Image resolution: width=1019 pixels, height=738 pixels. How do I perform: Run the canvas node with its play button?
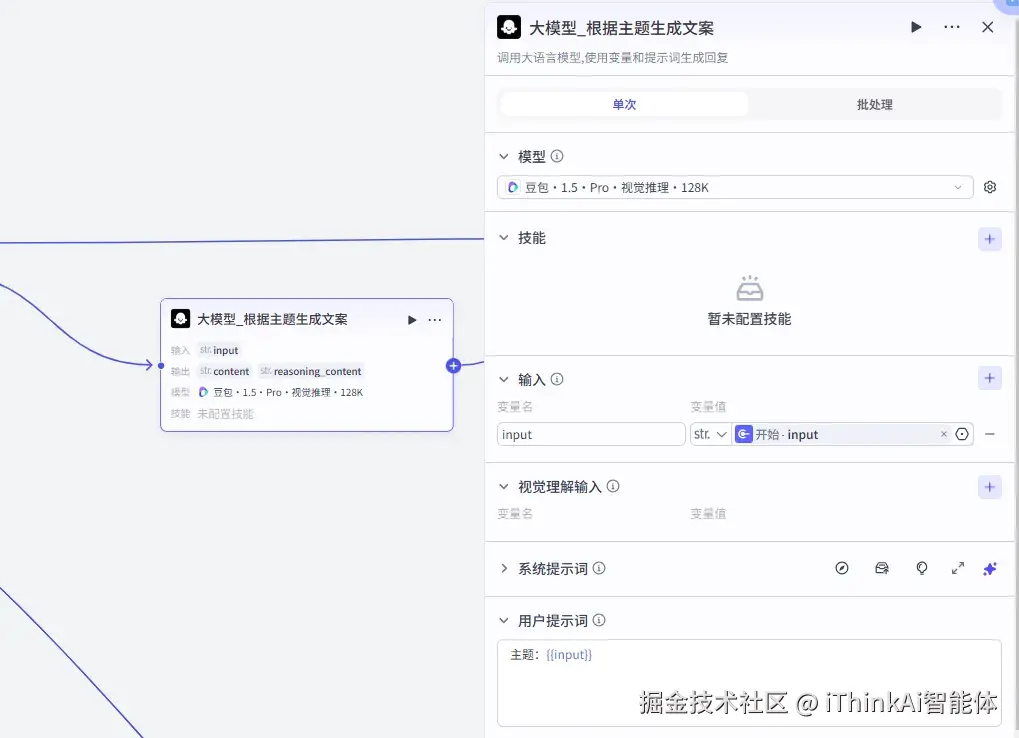tap(411, 320)
